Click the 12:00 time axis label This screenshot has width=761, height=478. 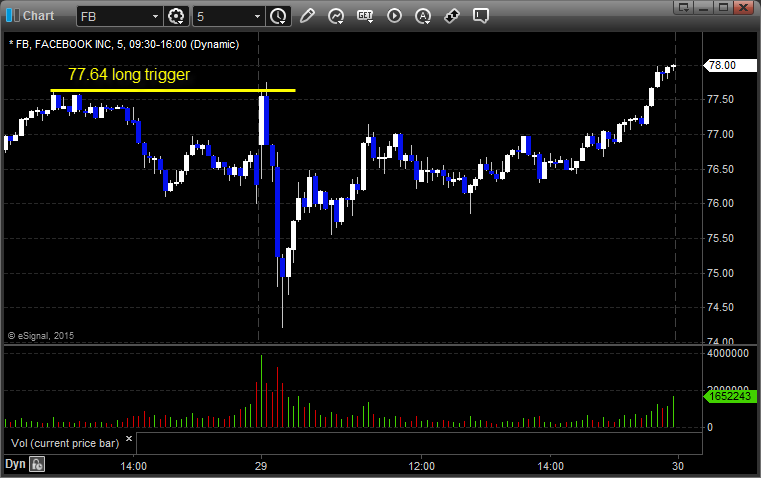[421, 466]
